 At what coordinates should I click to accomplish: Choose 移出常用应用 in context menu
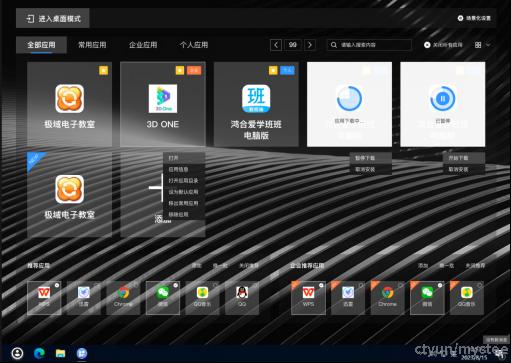tap(184, 203)
